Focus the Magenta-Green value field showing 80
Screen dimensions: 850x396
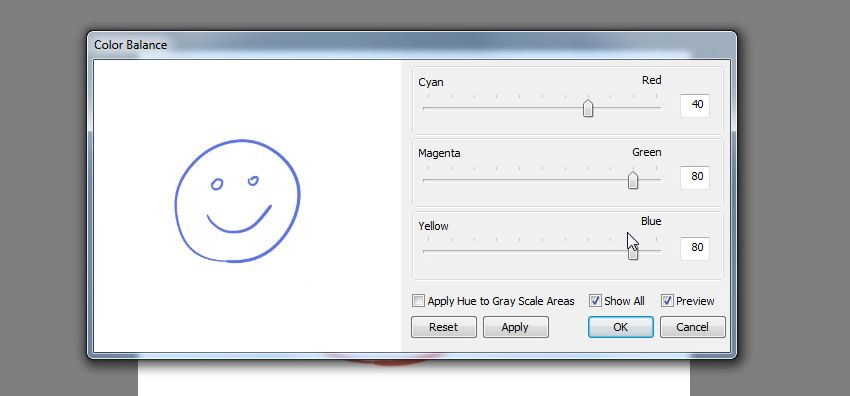[x=695, y=177]
